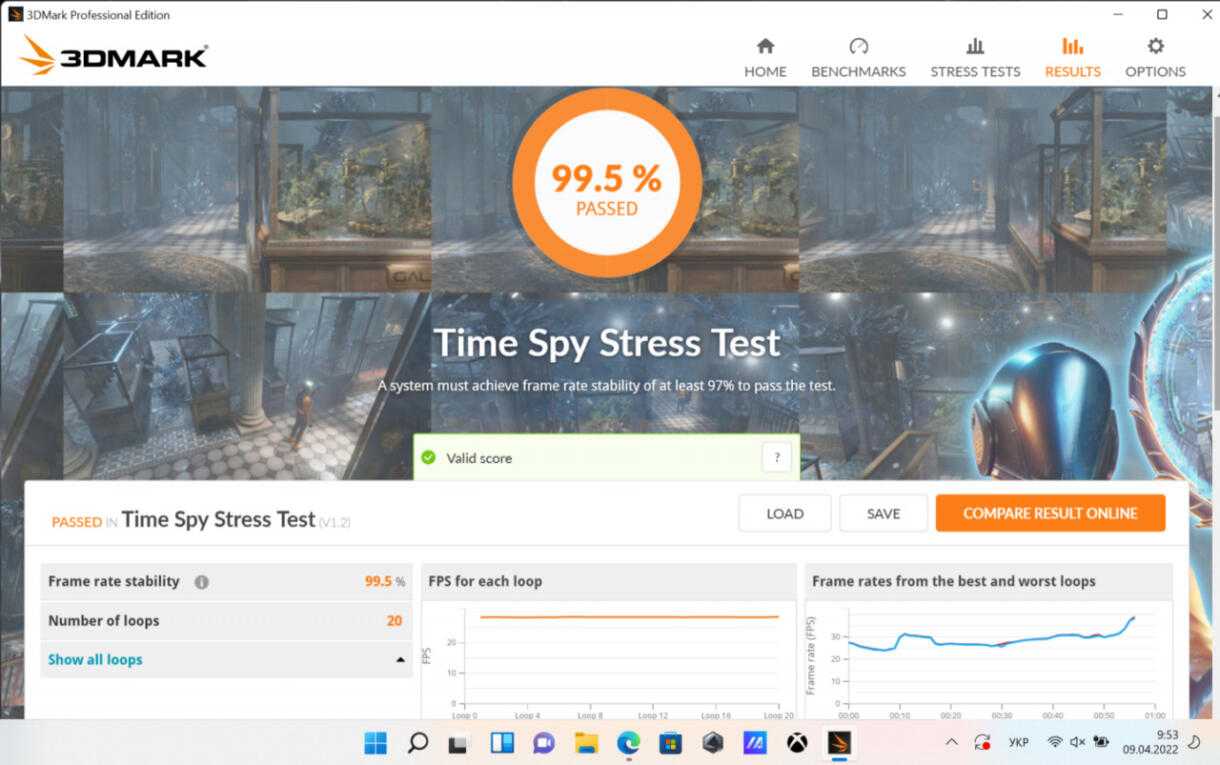The width and height of the screenshot is (1220, 765).
Task: Open the Show all loops link
Action: point(95,659)
